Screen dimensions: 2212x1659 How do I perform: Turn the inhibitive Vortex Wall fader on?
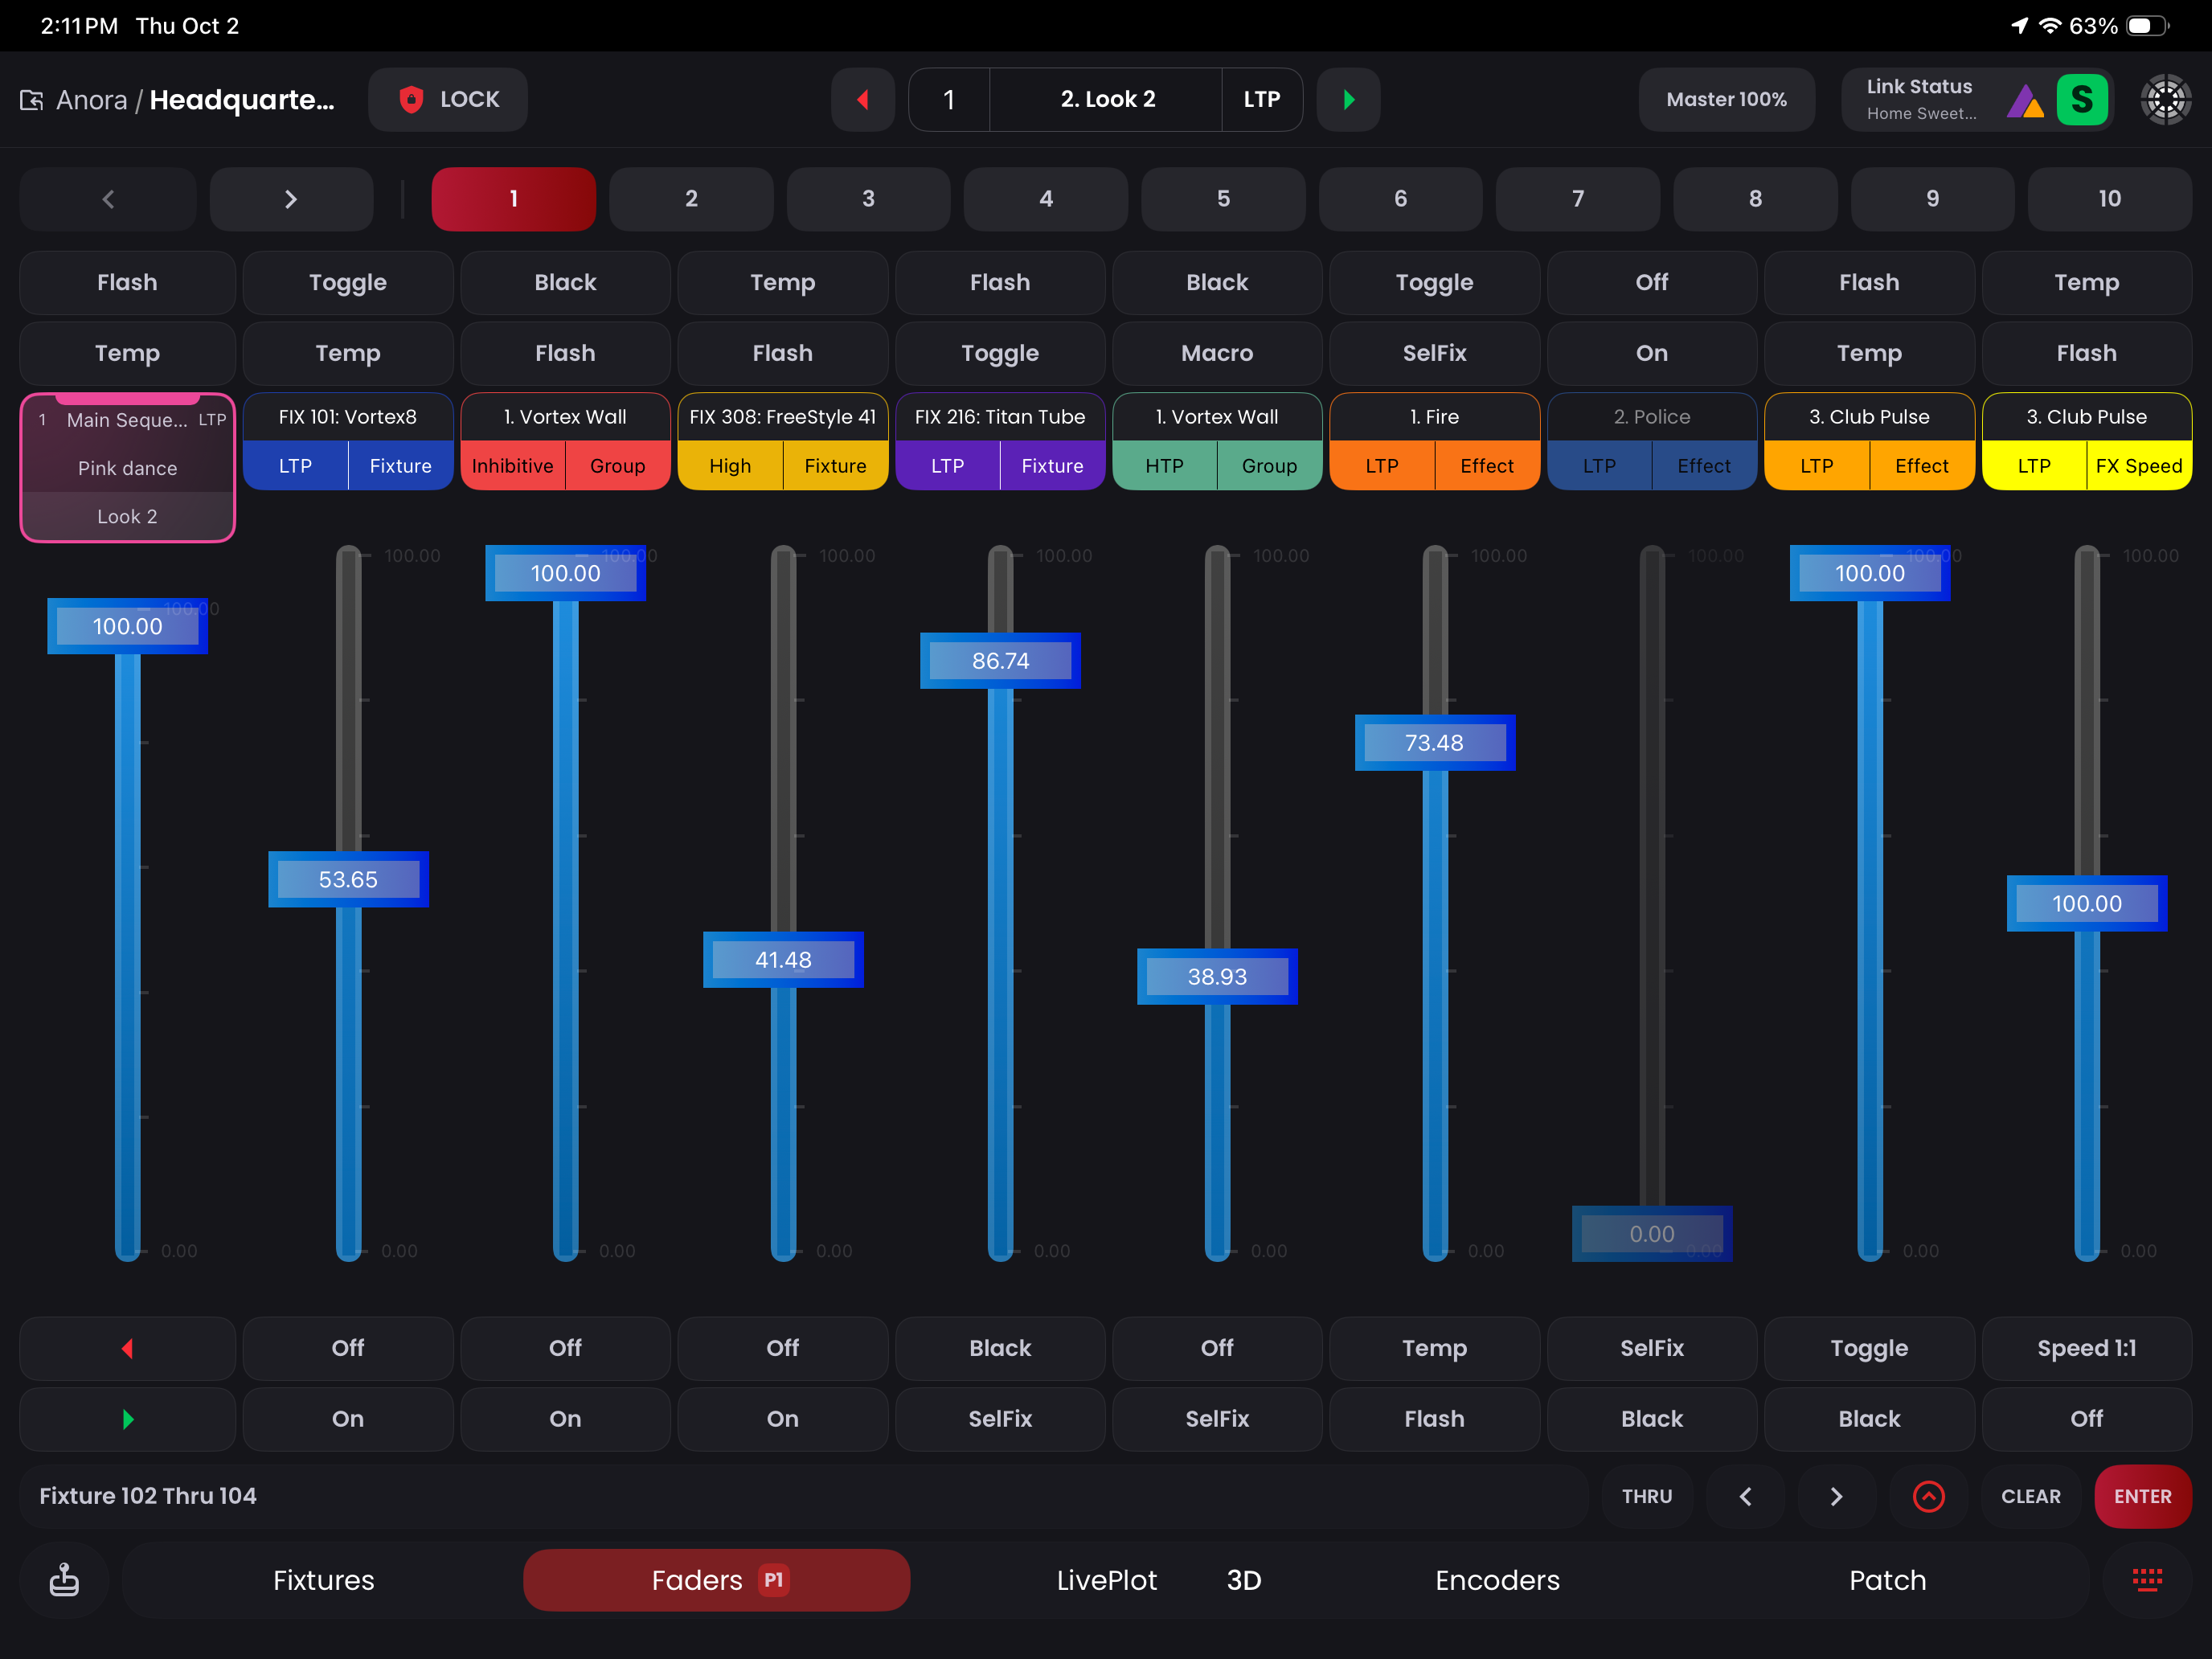[565, 1419]
